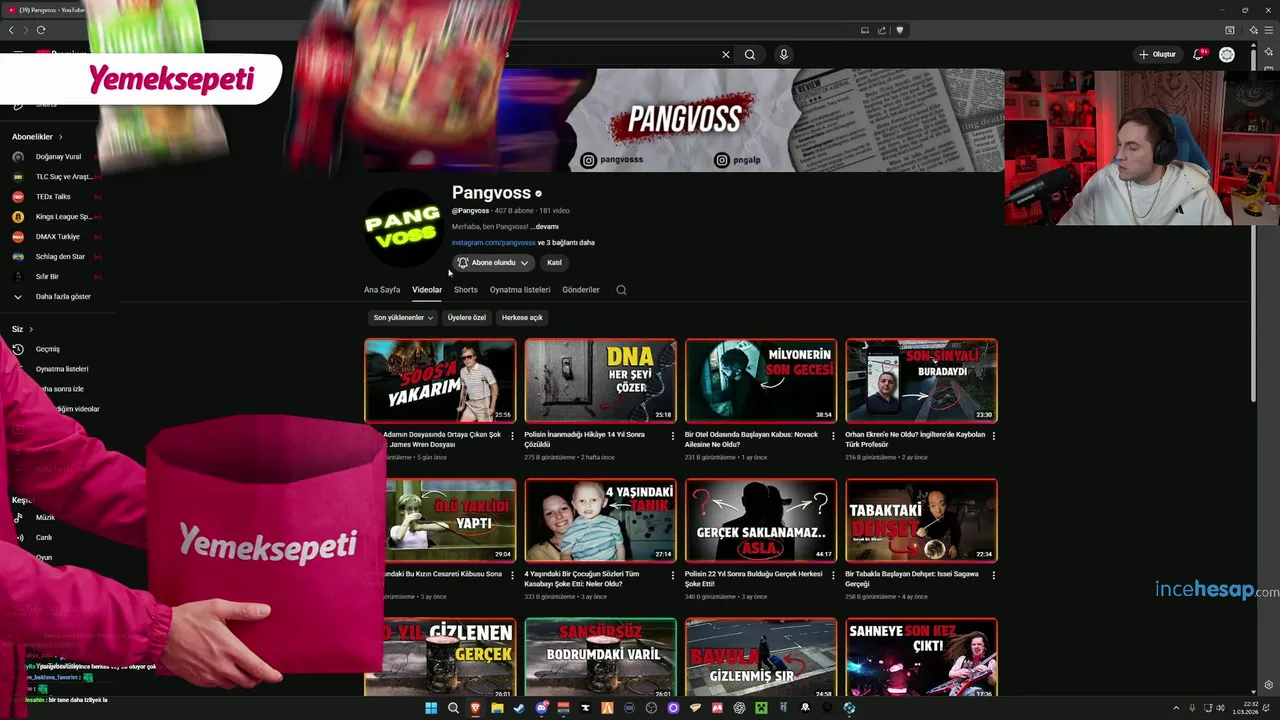Click the Pangvoss channel profile picture
The width and height of the screenshot is (1280, 720).
click(x=403, y=228)
